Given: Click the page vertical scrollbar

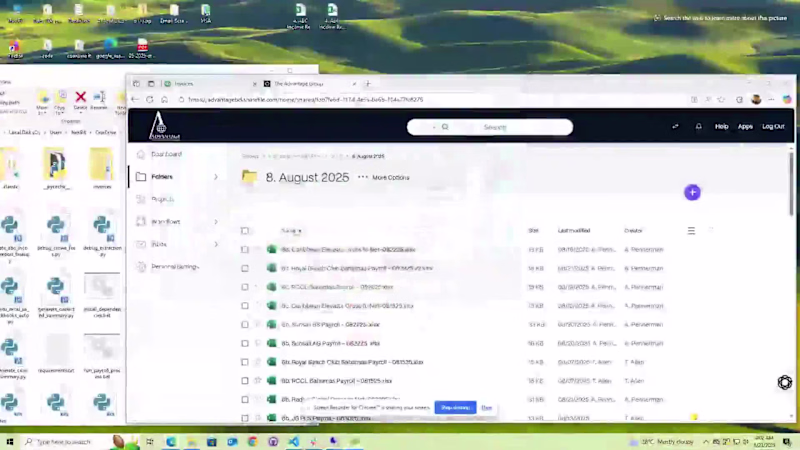Looking at the screenshot, I should [791, 184].
